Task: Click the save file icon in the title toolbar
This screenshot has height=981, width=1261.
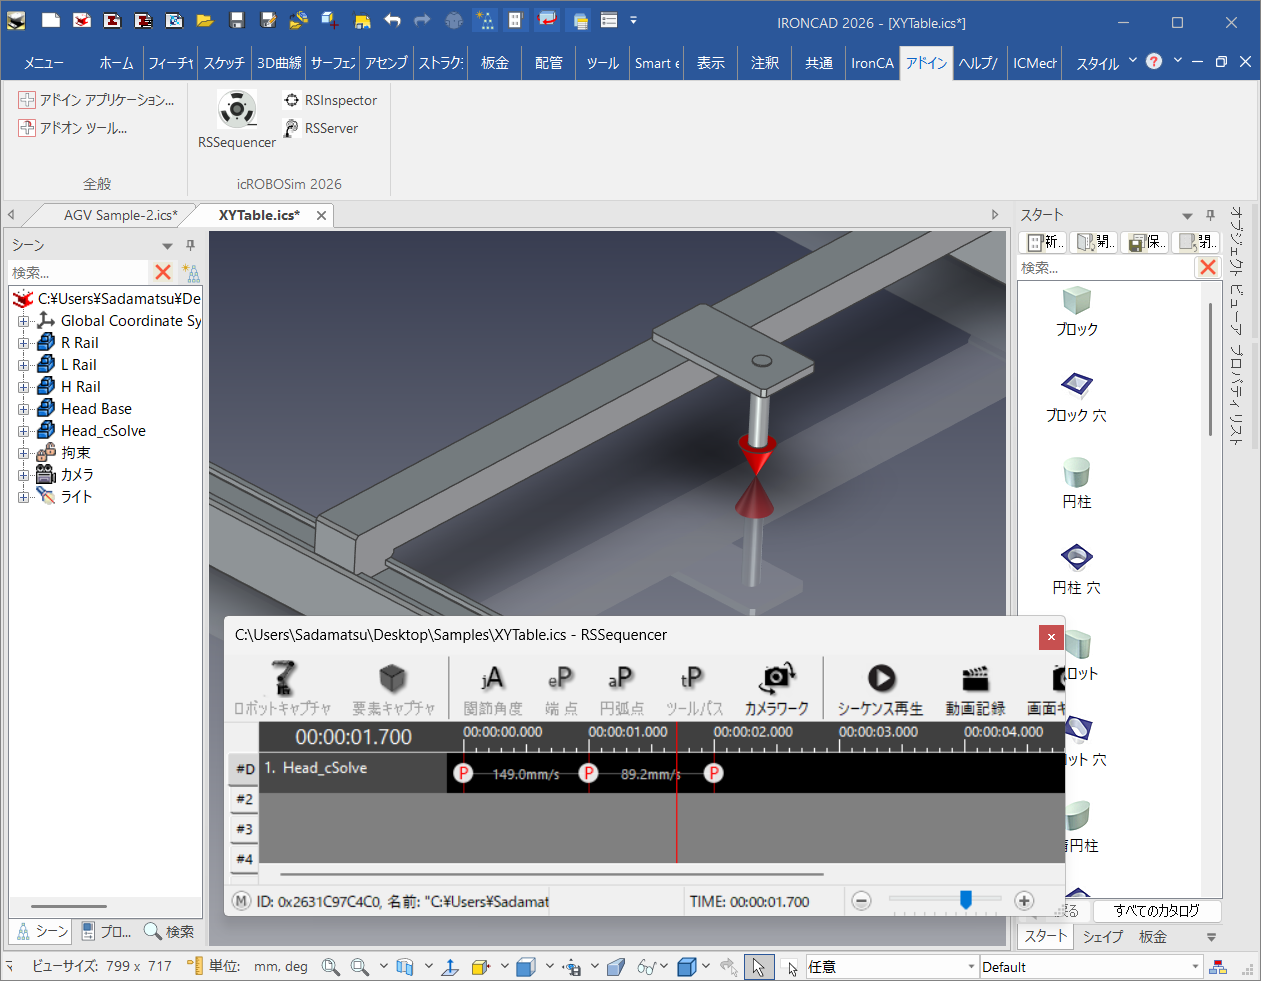Action: (x=237, y=20)
